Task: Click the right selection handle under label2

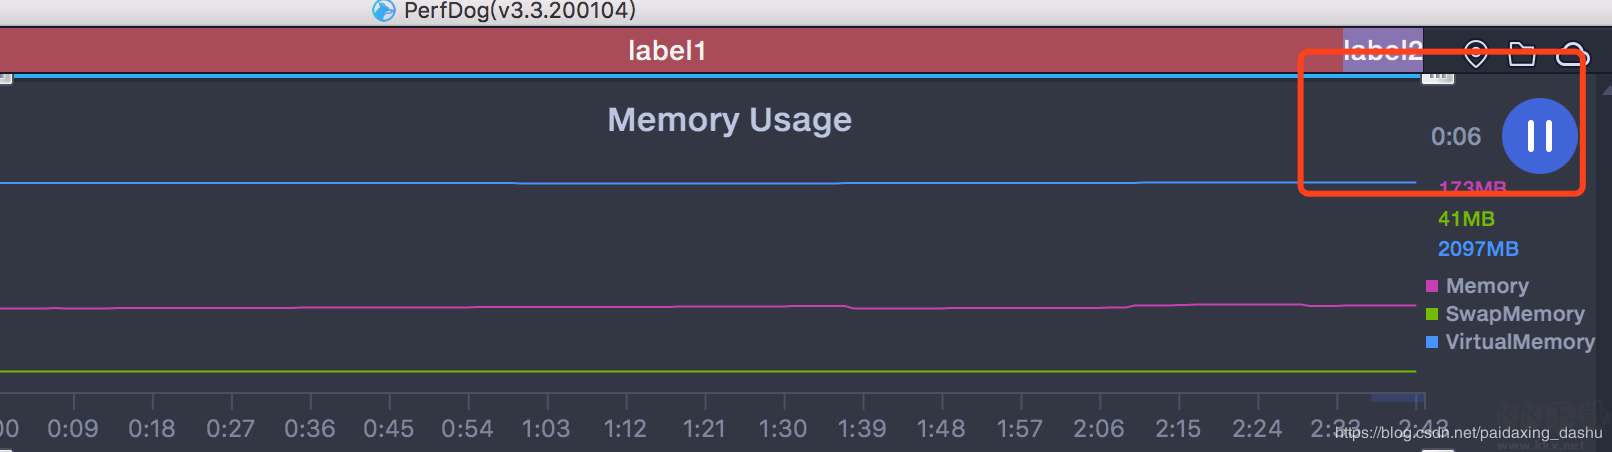Action: pos(1437,77)
